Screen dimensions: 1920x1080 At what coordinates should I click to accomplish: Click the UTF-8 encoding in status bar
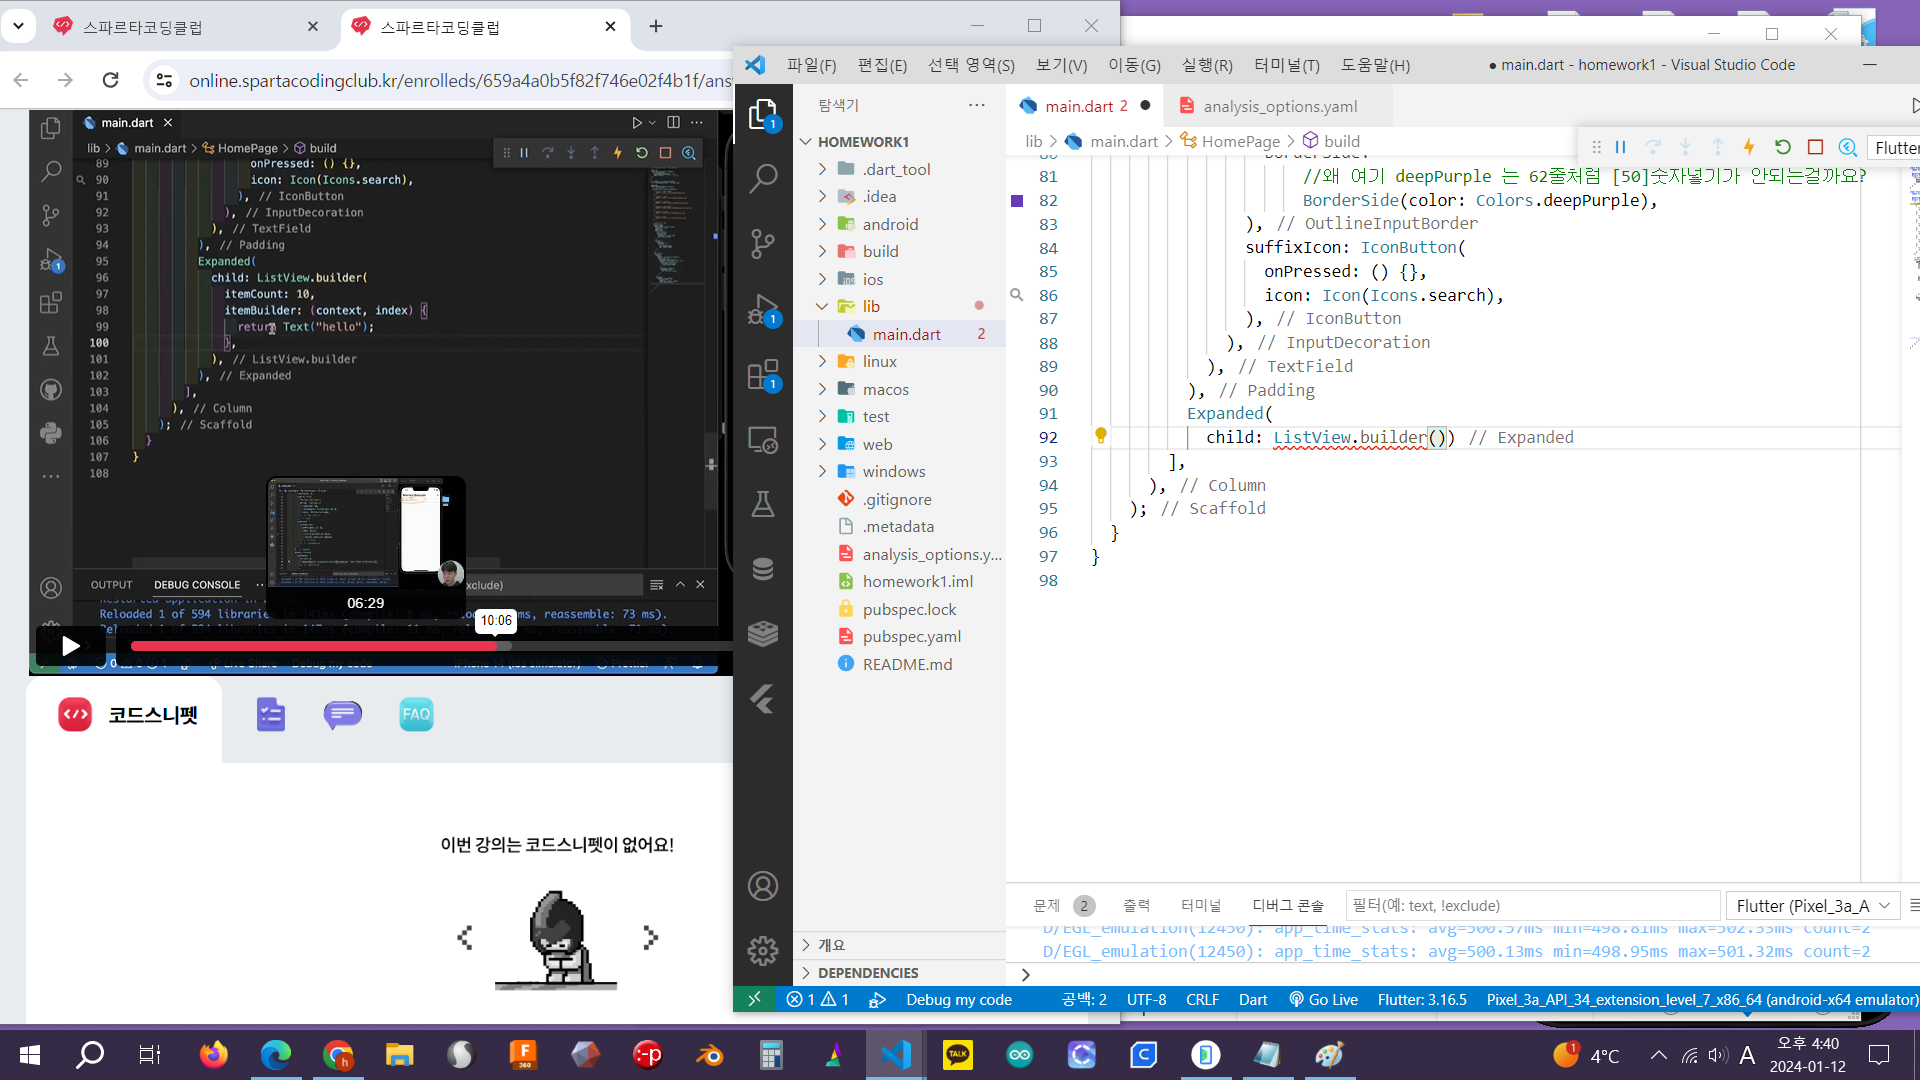1146,999
